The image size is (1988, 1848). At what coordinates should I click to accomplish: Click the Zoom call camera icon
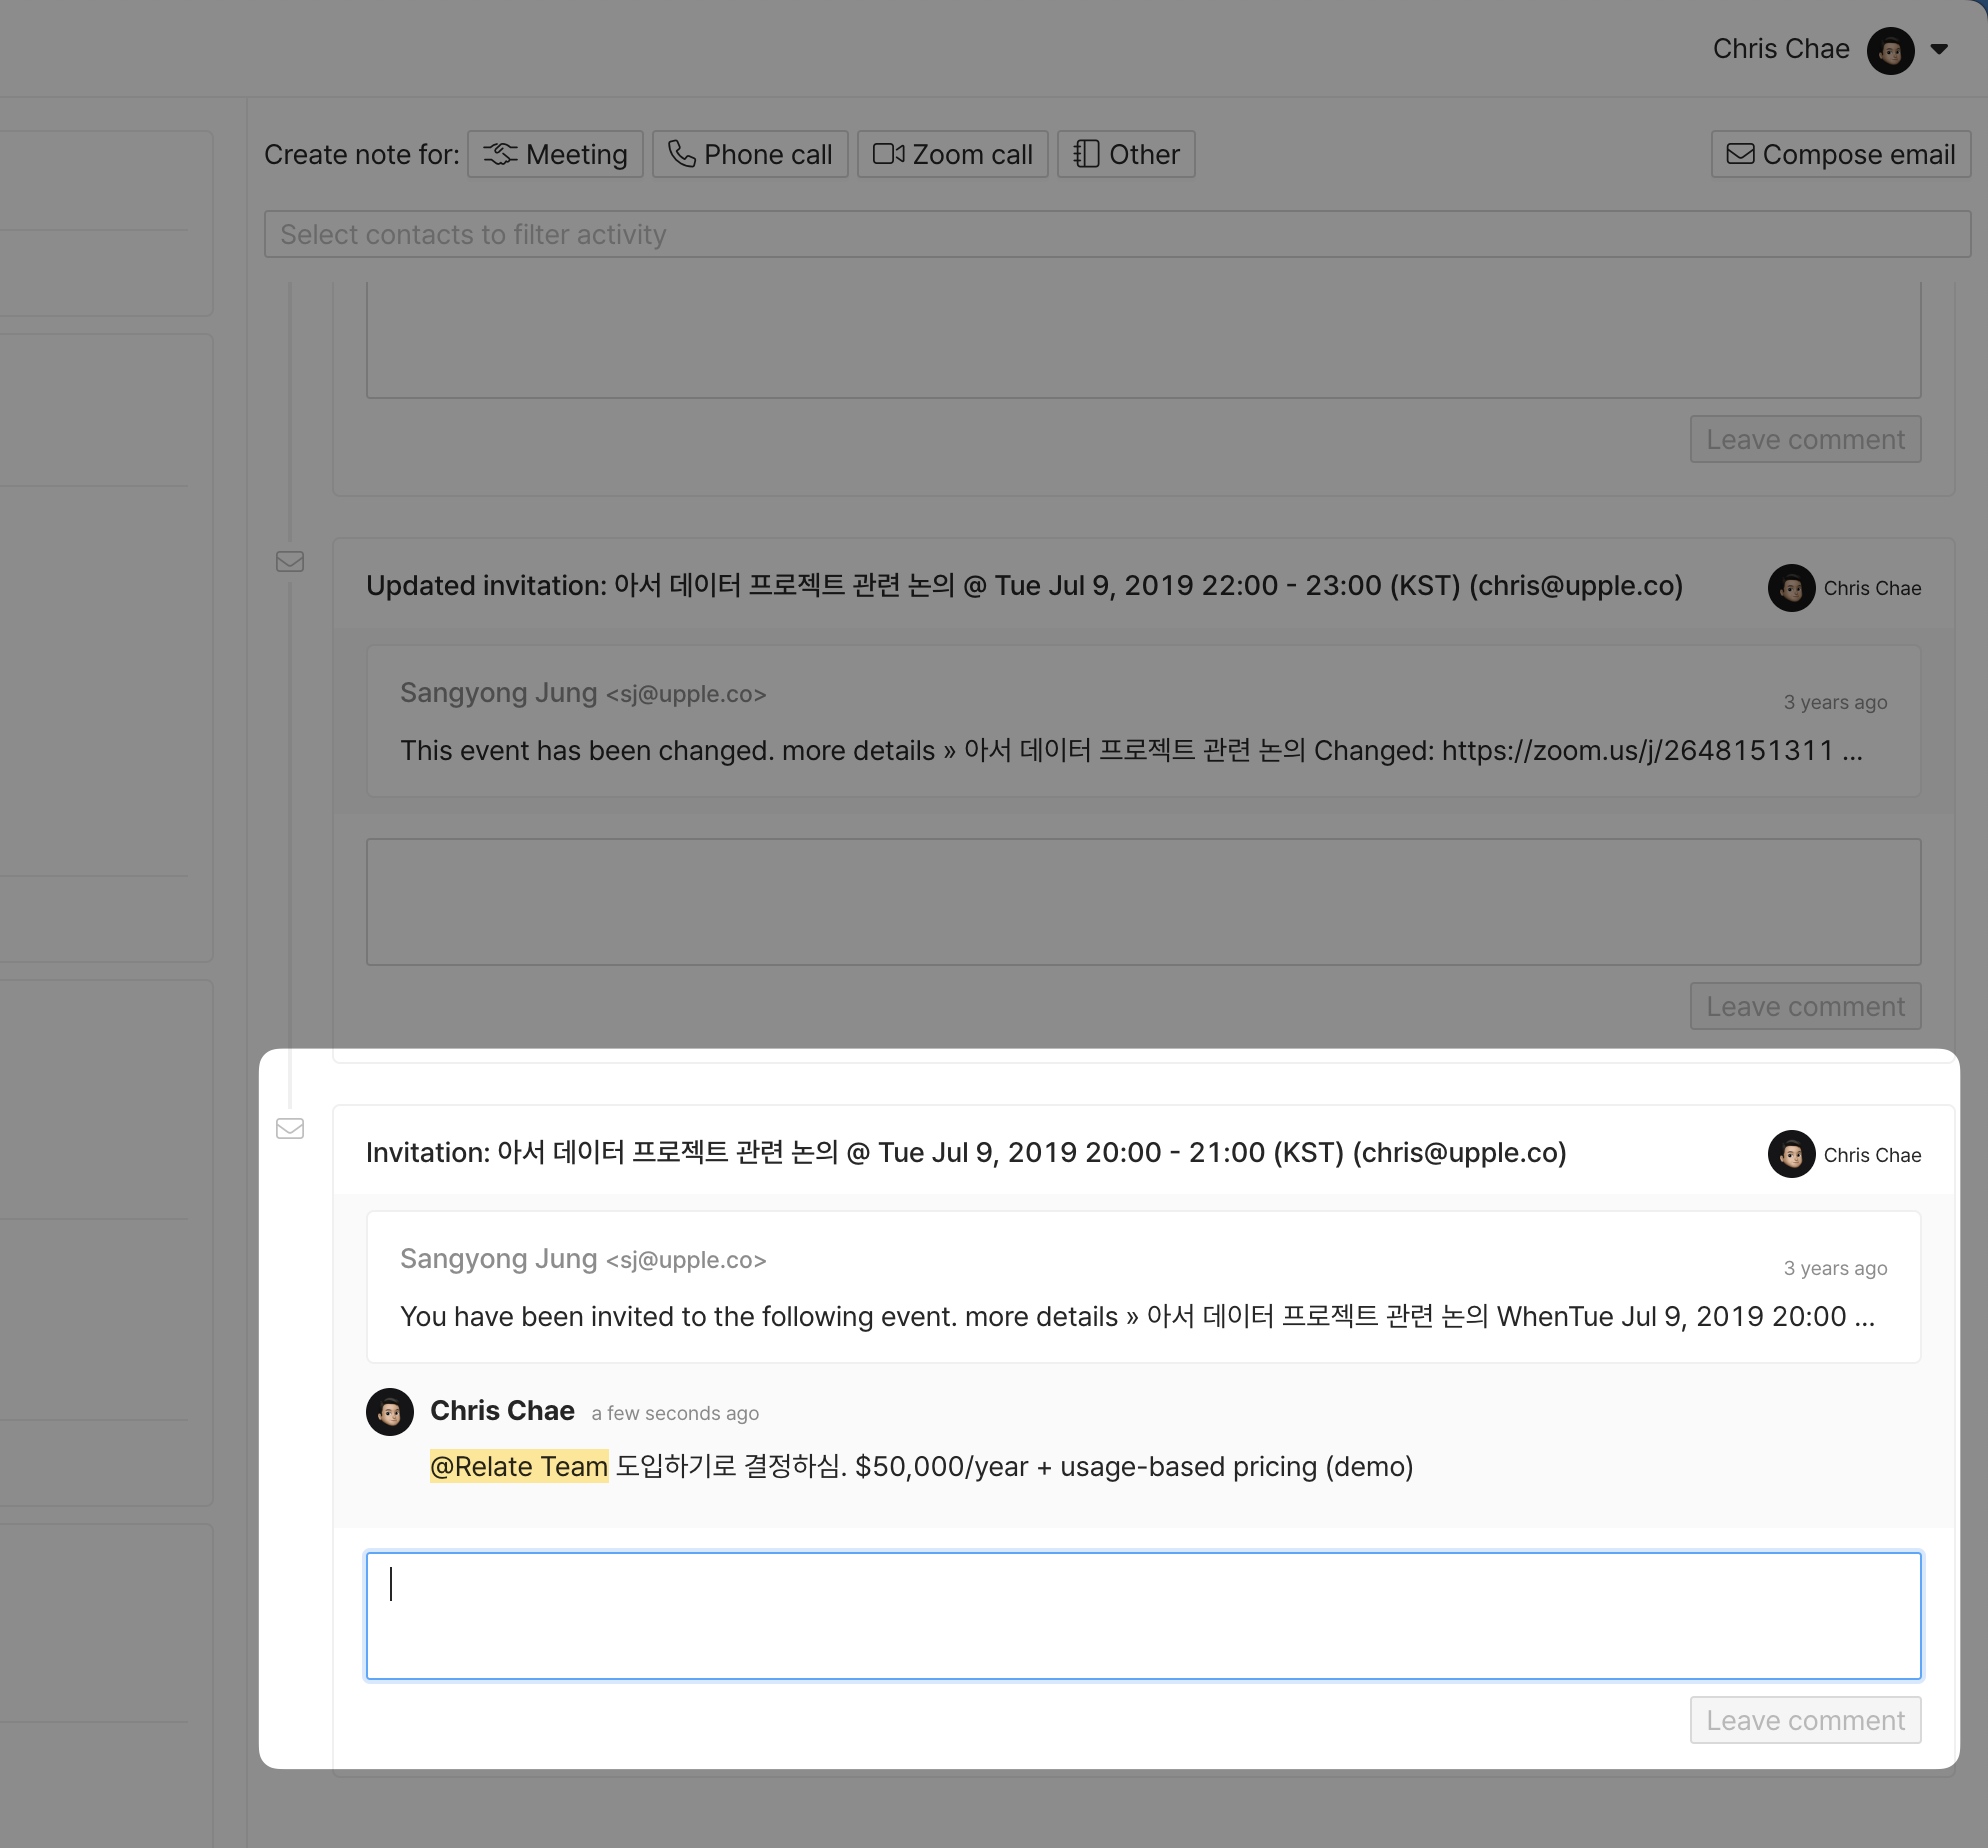[888, 154]
